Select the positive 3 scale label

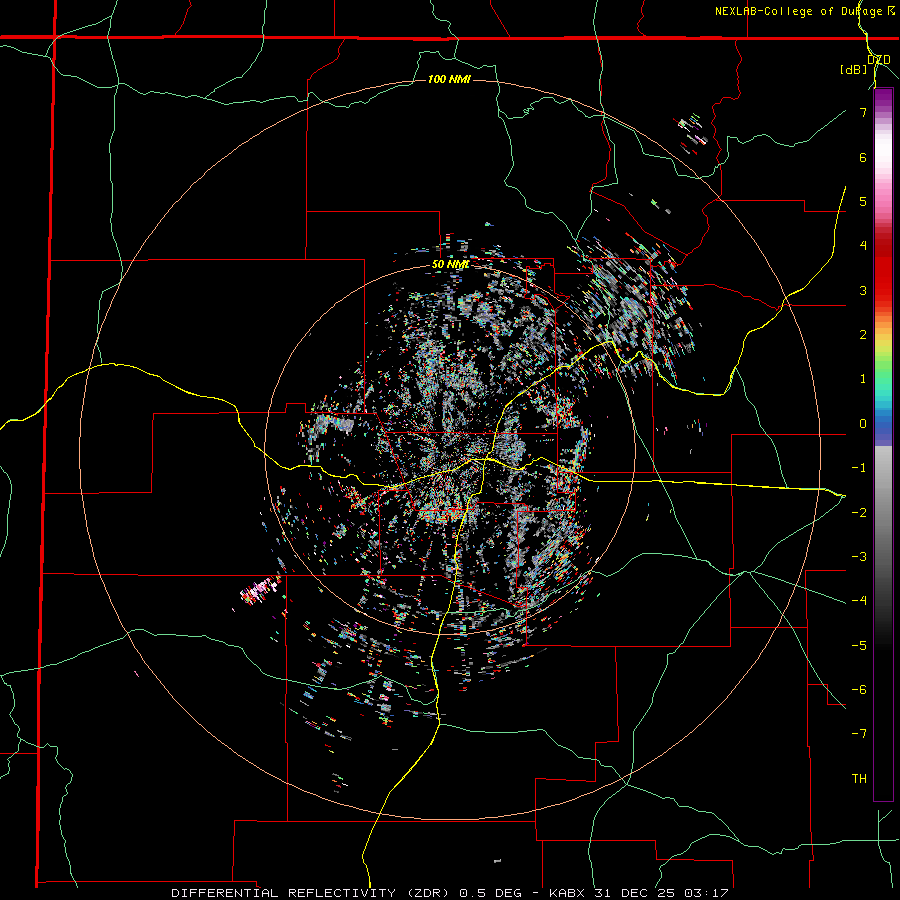(863, 290)
